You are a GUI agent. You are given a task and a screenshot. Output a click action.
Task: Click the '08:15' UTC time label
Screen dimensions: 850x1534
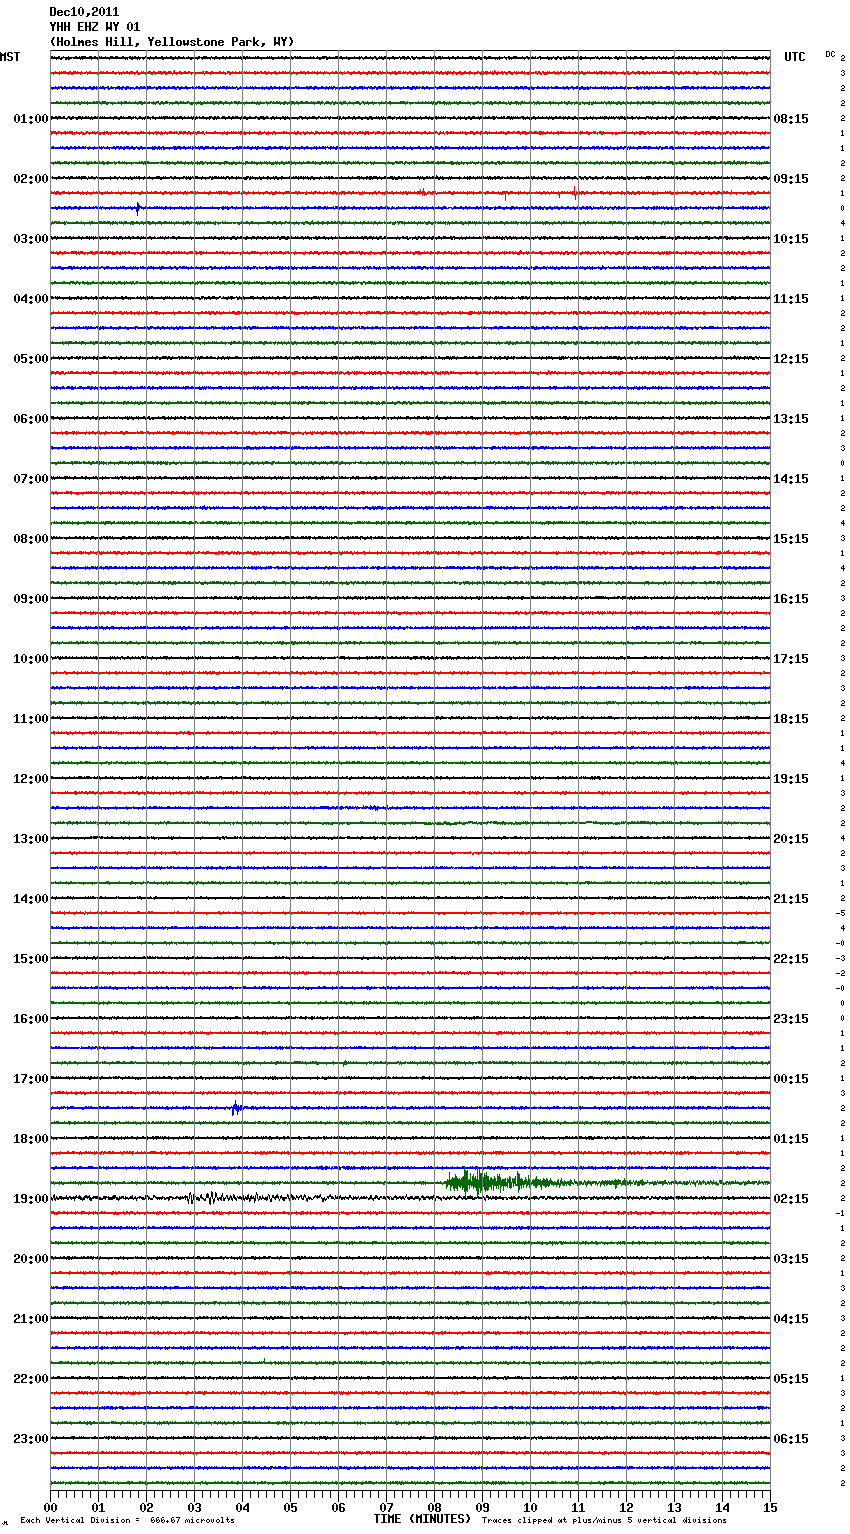click(791, 119)
